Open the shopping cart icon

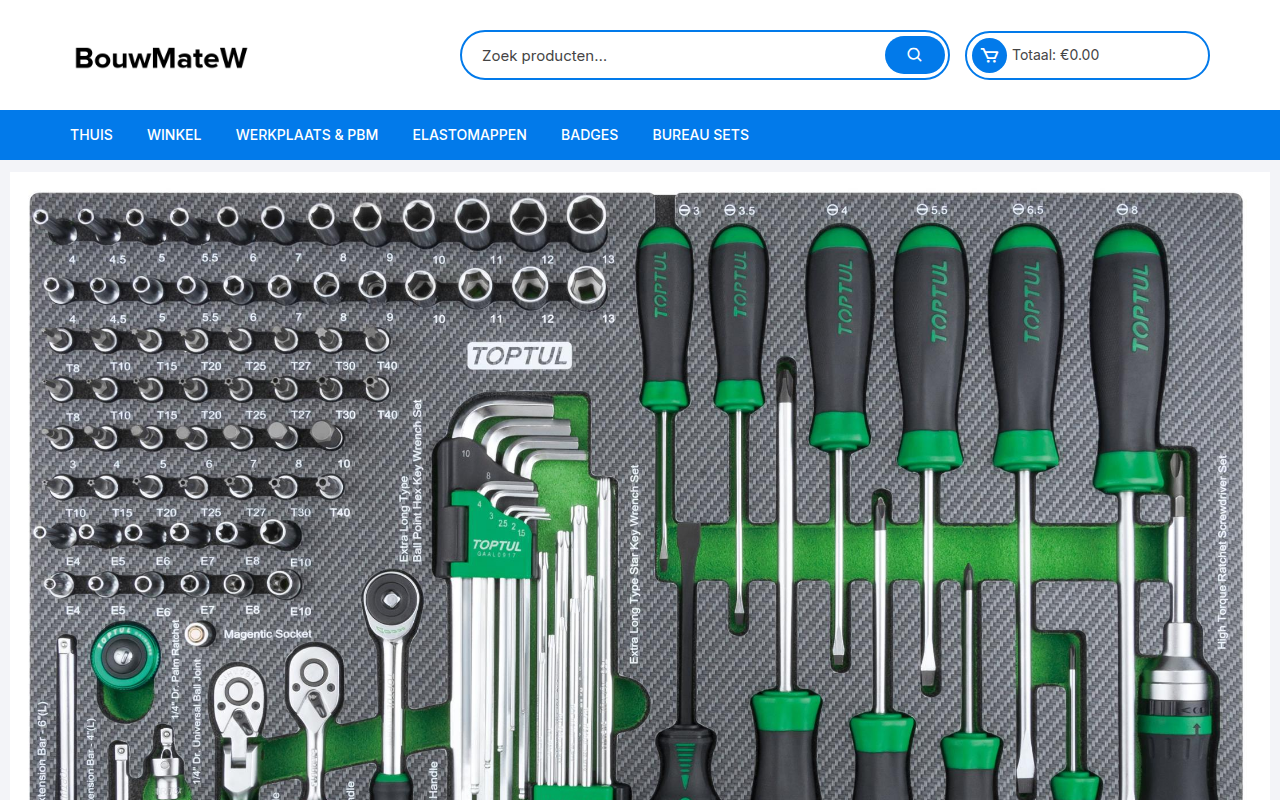(989, 55)
